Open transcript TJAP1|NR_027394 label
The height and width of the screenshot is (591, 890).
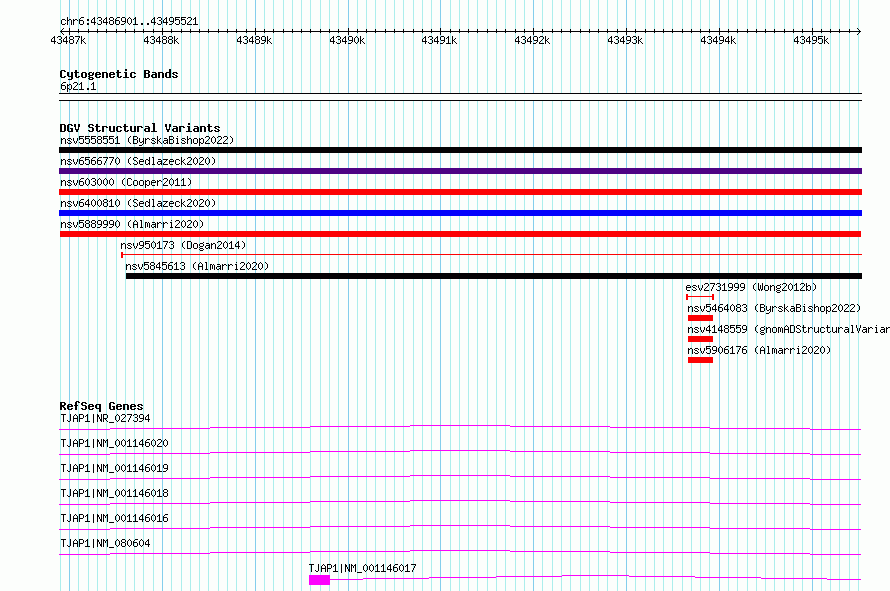[x=105, y=418]
